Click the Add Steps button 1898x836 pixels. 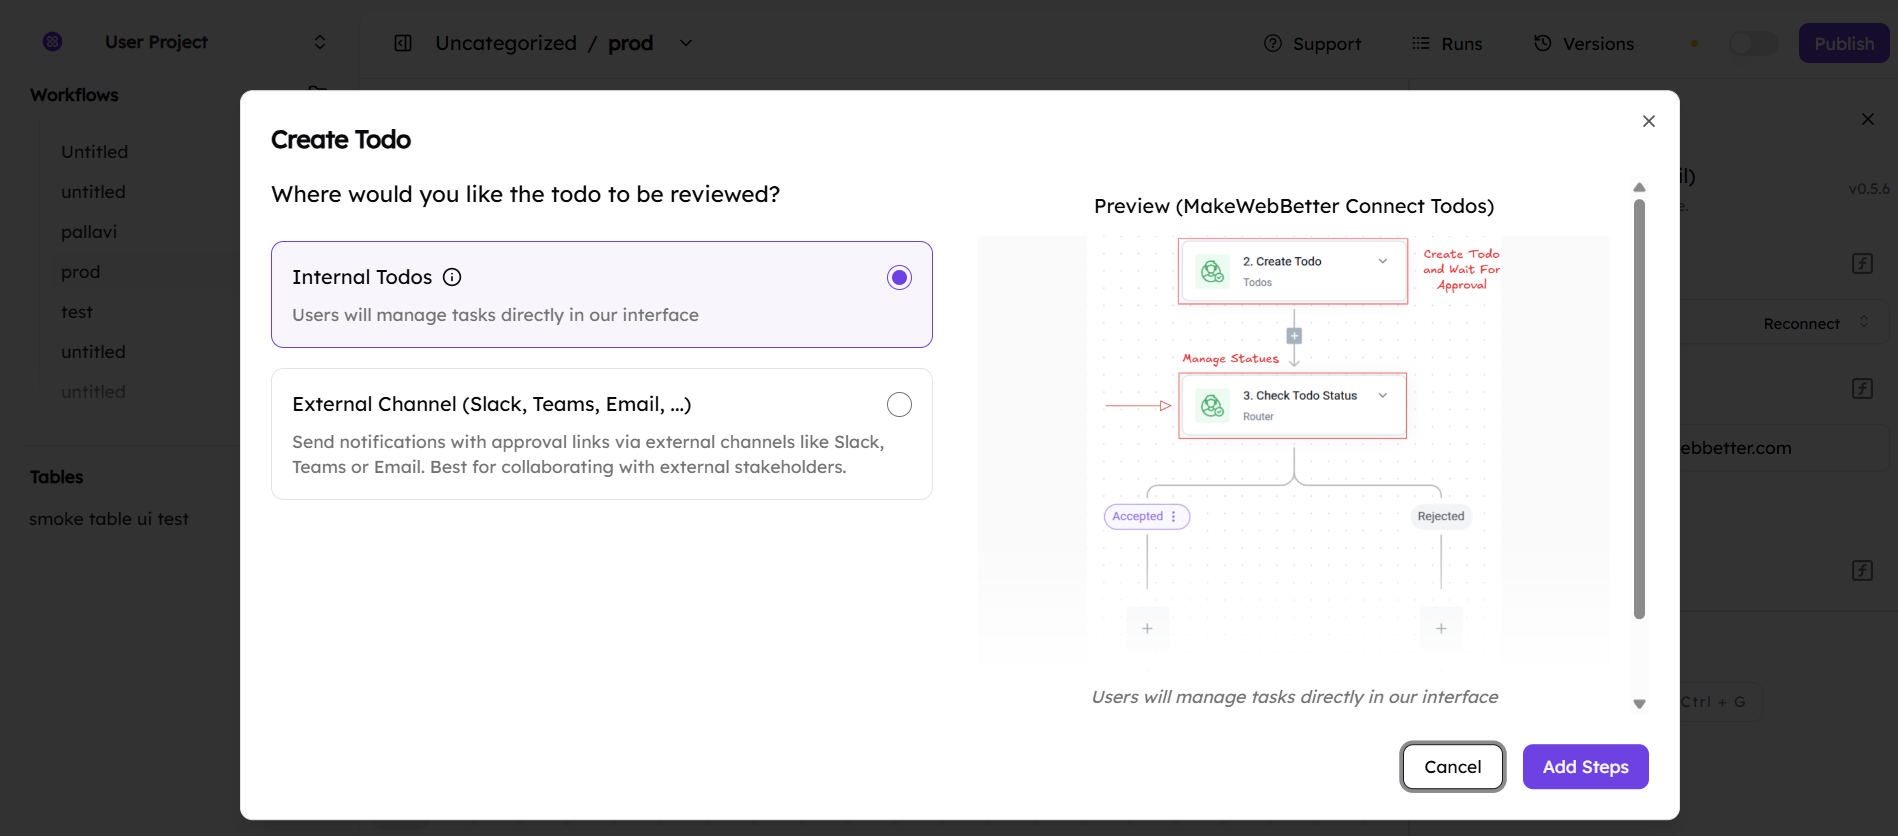click(x=1585, y=767)
